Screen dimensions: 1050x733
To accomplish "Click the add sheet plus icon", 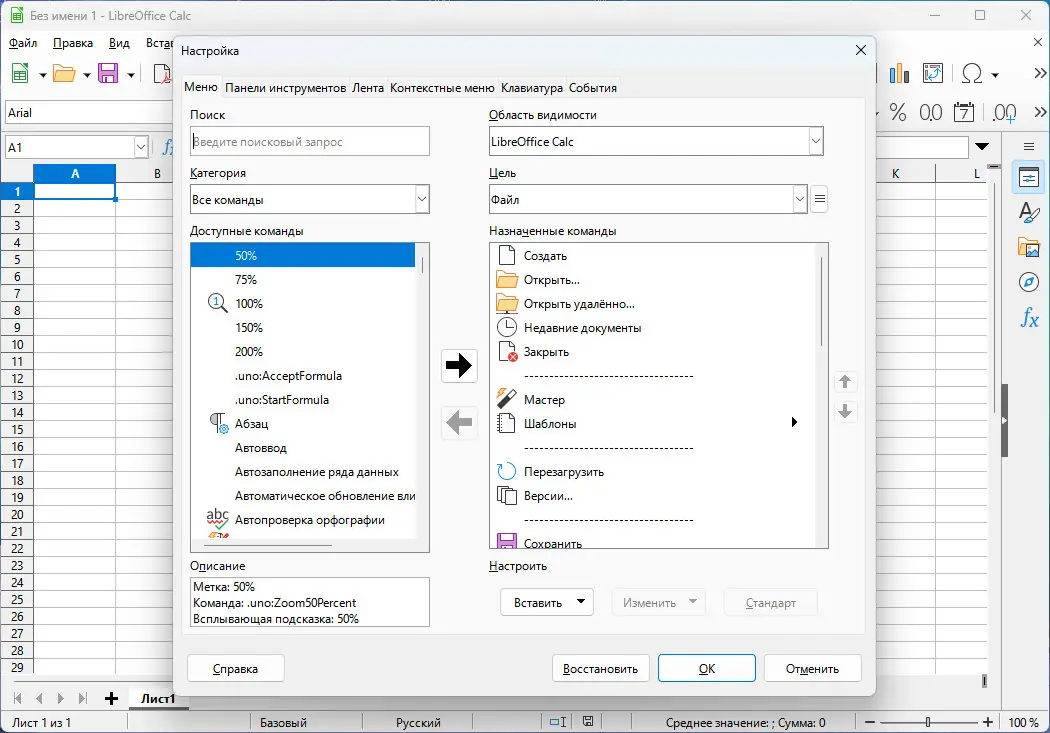I will coord(111,699).
